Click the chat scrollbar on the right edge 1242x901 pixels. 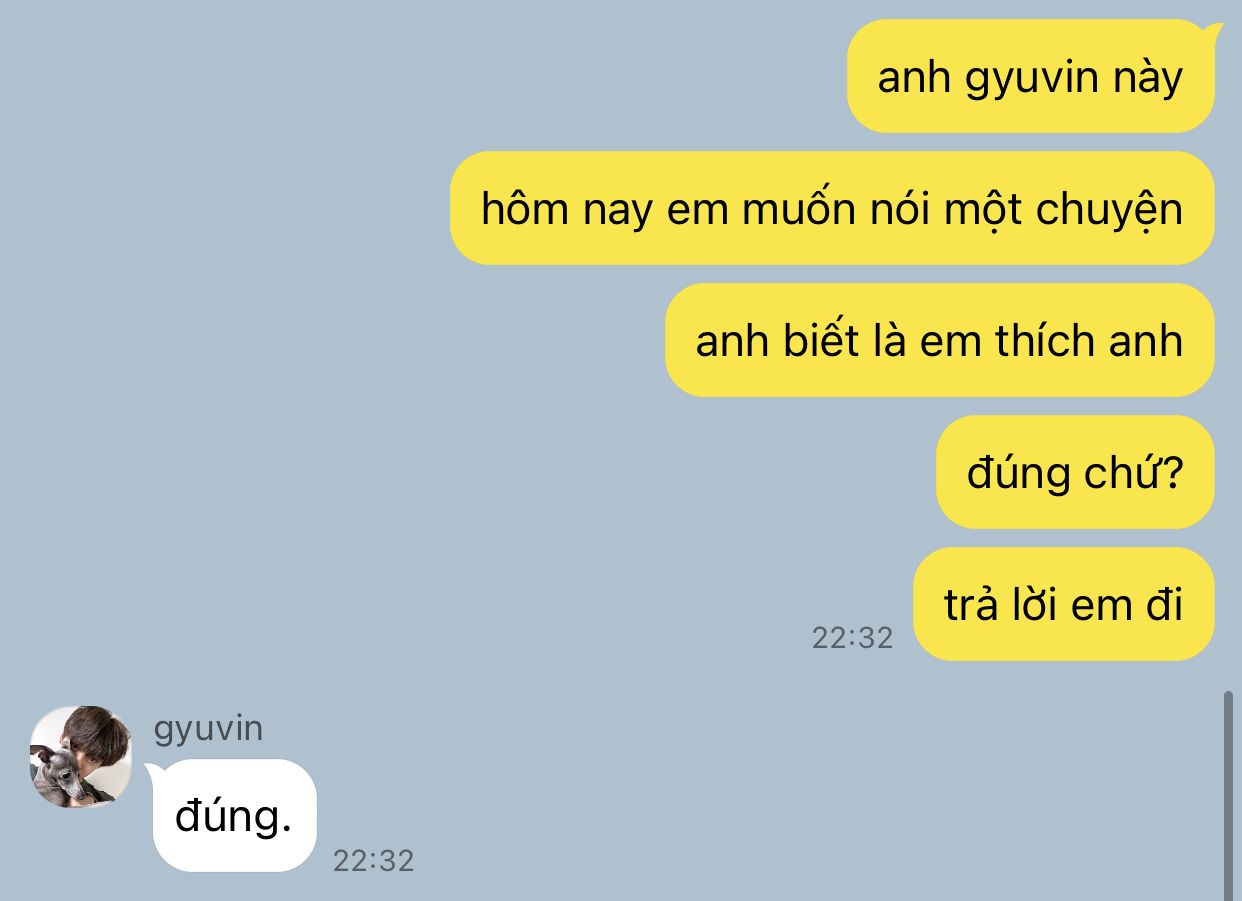tap(1228, 795)
